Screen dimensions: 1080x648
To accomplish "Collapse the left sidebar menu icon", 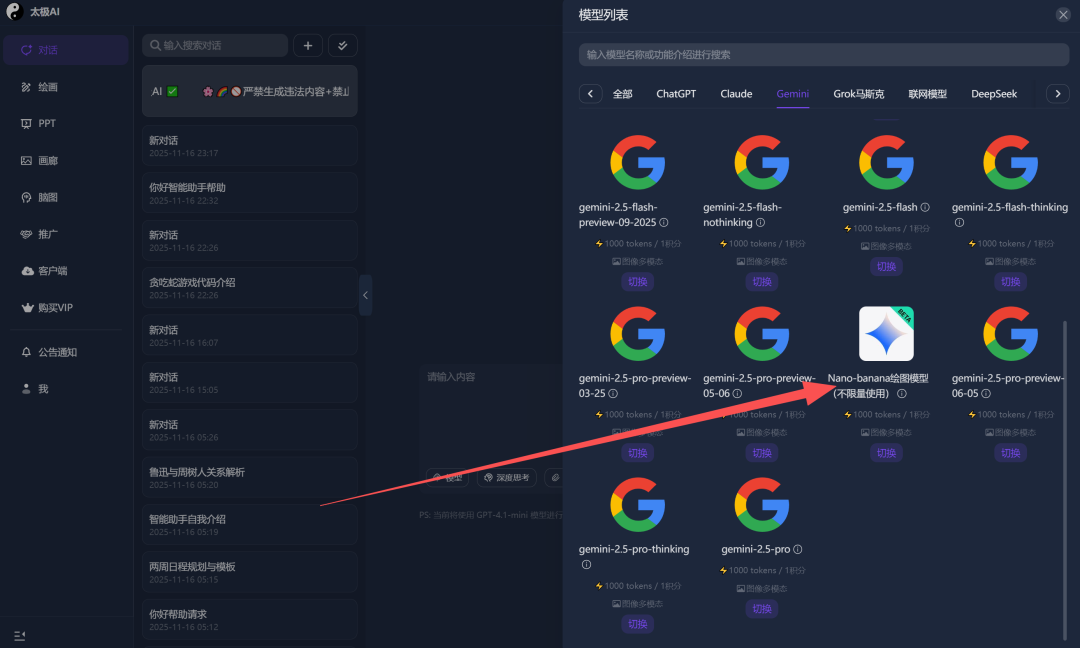I will pos(19,636).
